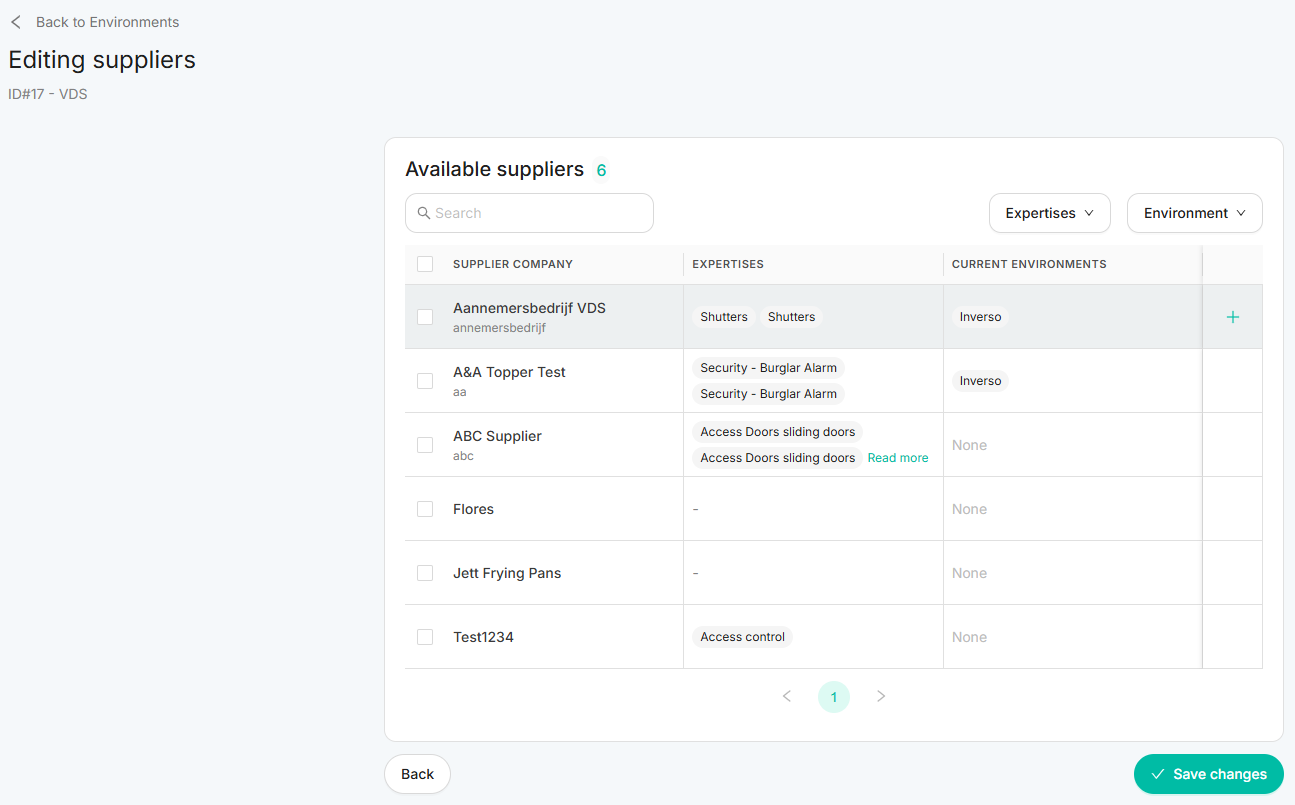Open the Expertises filter dropdown
The height and width of the screenshot is (805, 1295).
pyautogui.click(x=1049, y=213)
